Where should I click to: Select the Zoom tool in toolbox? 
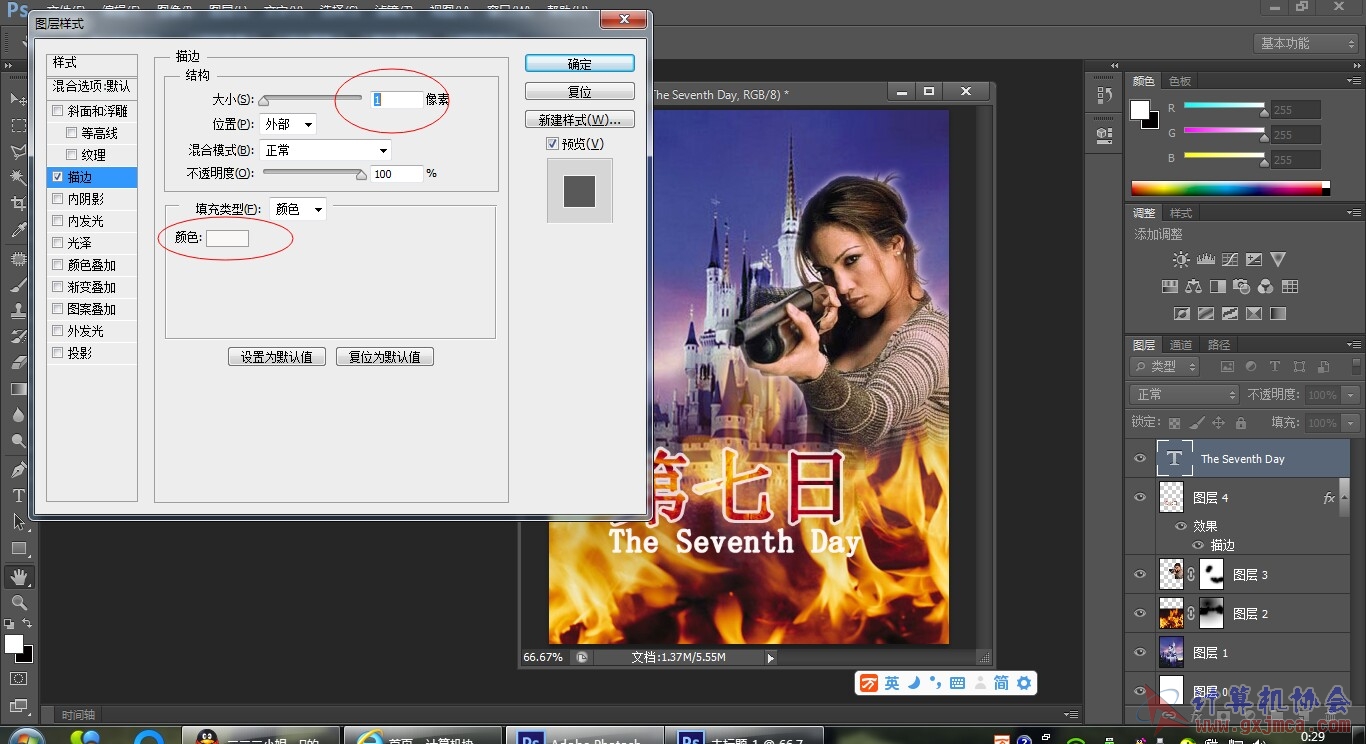pyautogui.click(x=18, y=603)
